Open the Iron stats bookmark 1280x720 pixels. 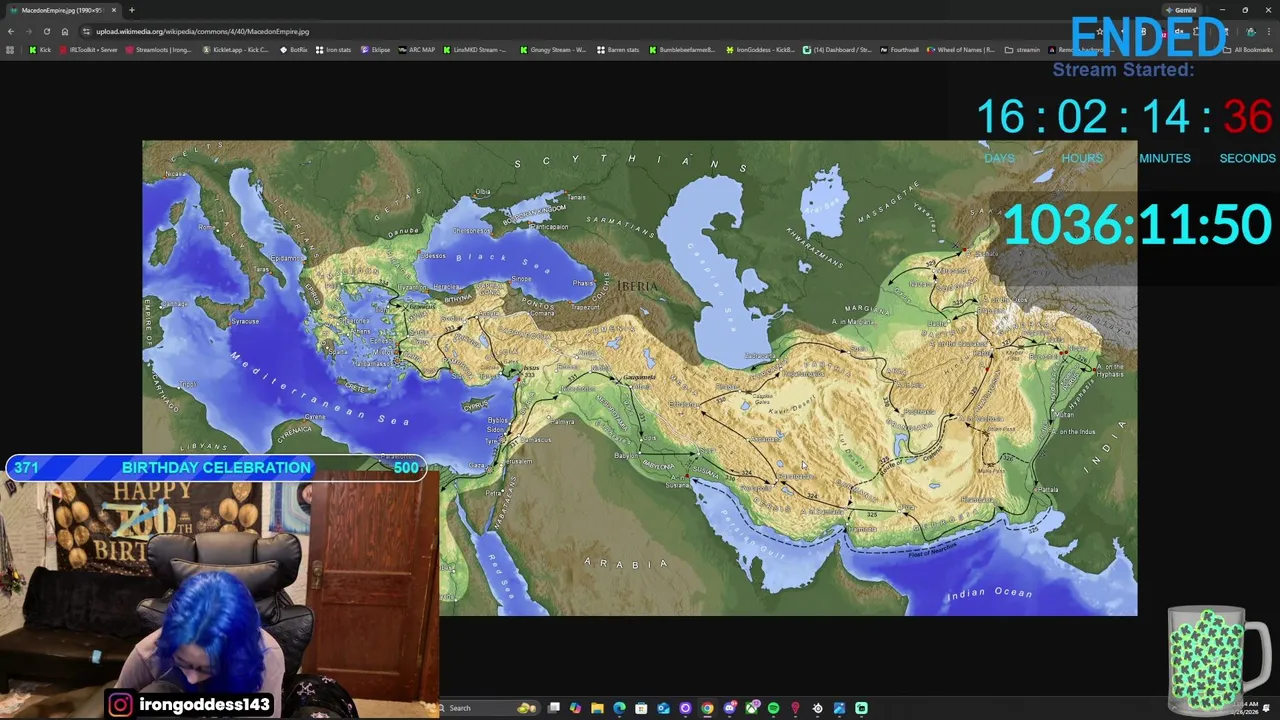click(333, 50)
